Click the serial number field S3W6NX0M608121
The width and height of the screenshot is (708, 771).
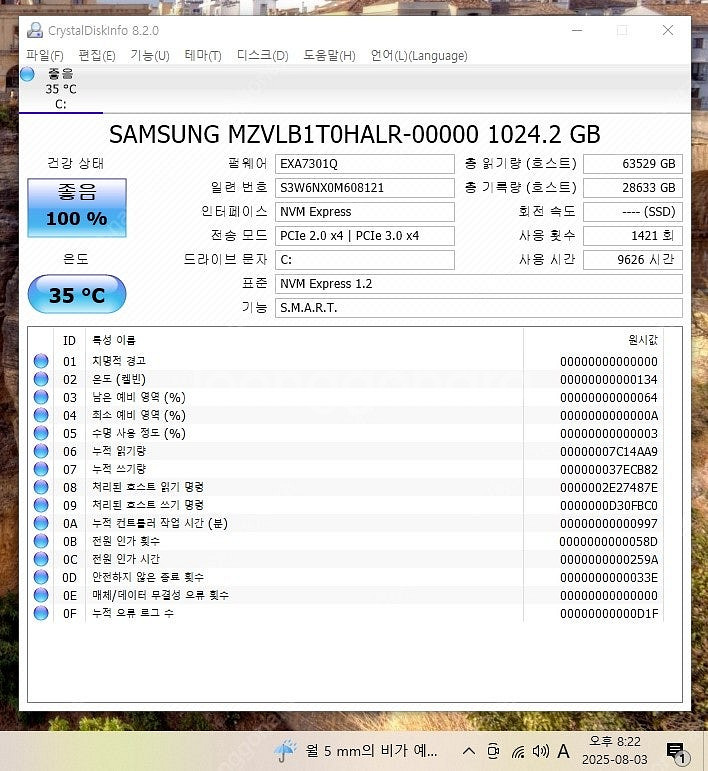[365, 188]
